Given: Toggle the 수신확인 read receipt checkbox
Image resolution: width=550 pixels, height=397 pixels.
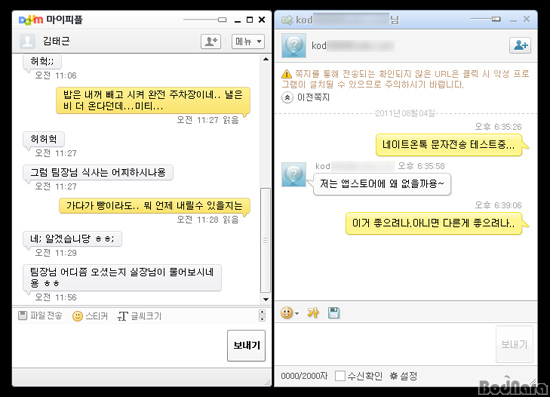Looking at the screenshot, I should click(x=340, y=376).
